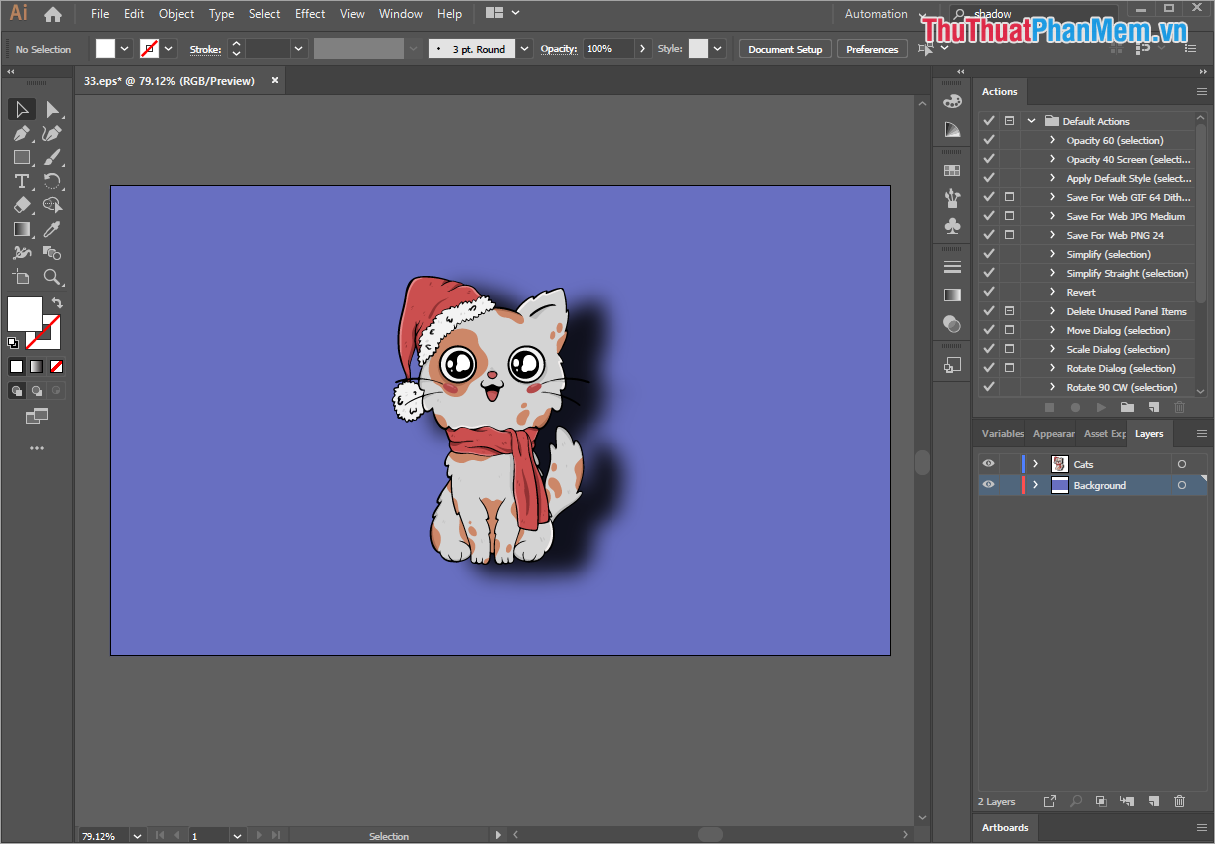
Task: Open the Gradient panel icon
Action: [x=952, y=294]
